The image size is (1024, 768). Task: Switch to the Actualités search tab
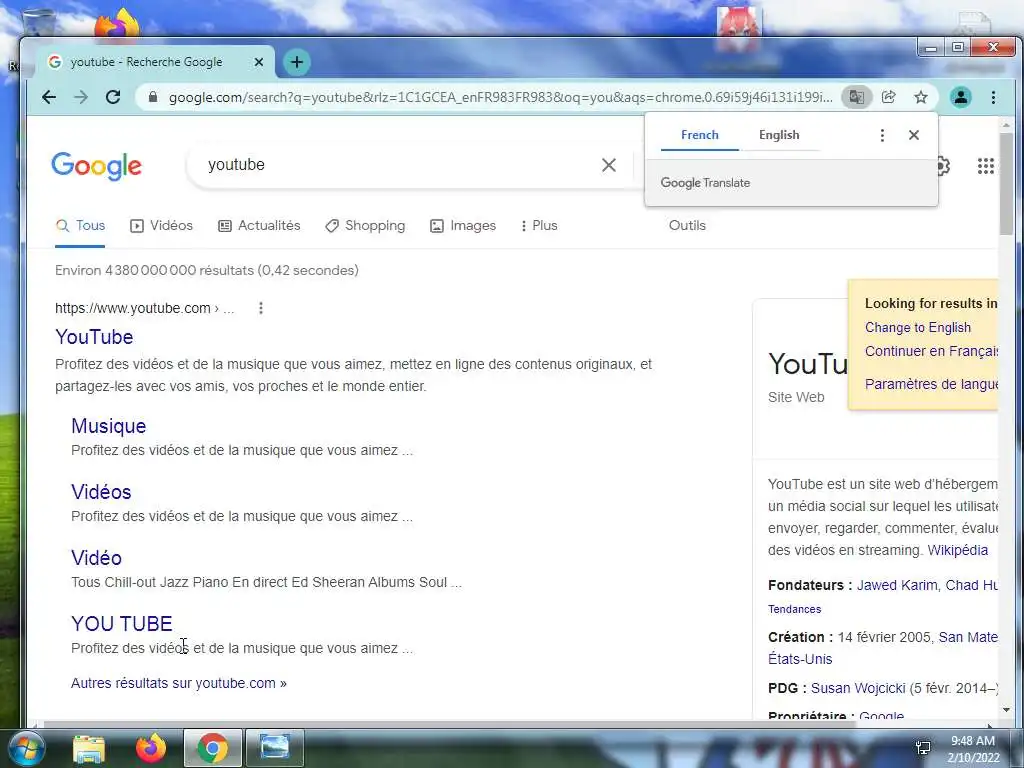(x=259, y=226)
